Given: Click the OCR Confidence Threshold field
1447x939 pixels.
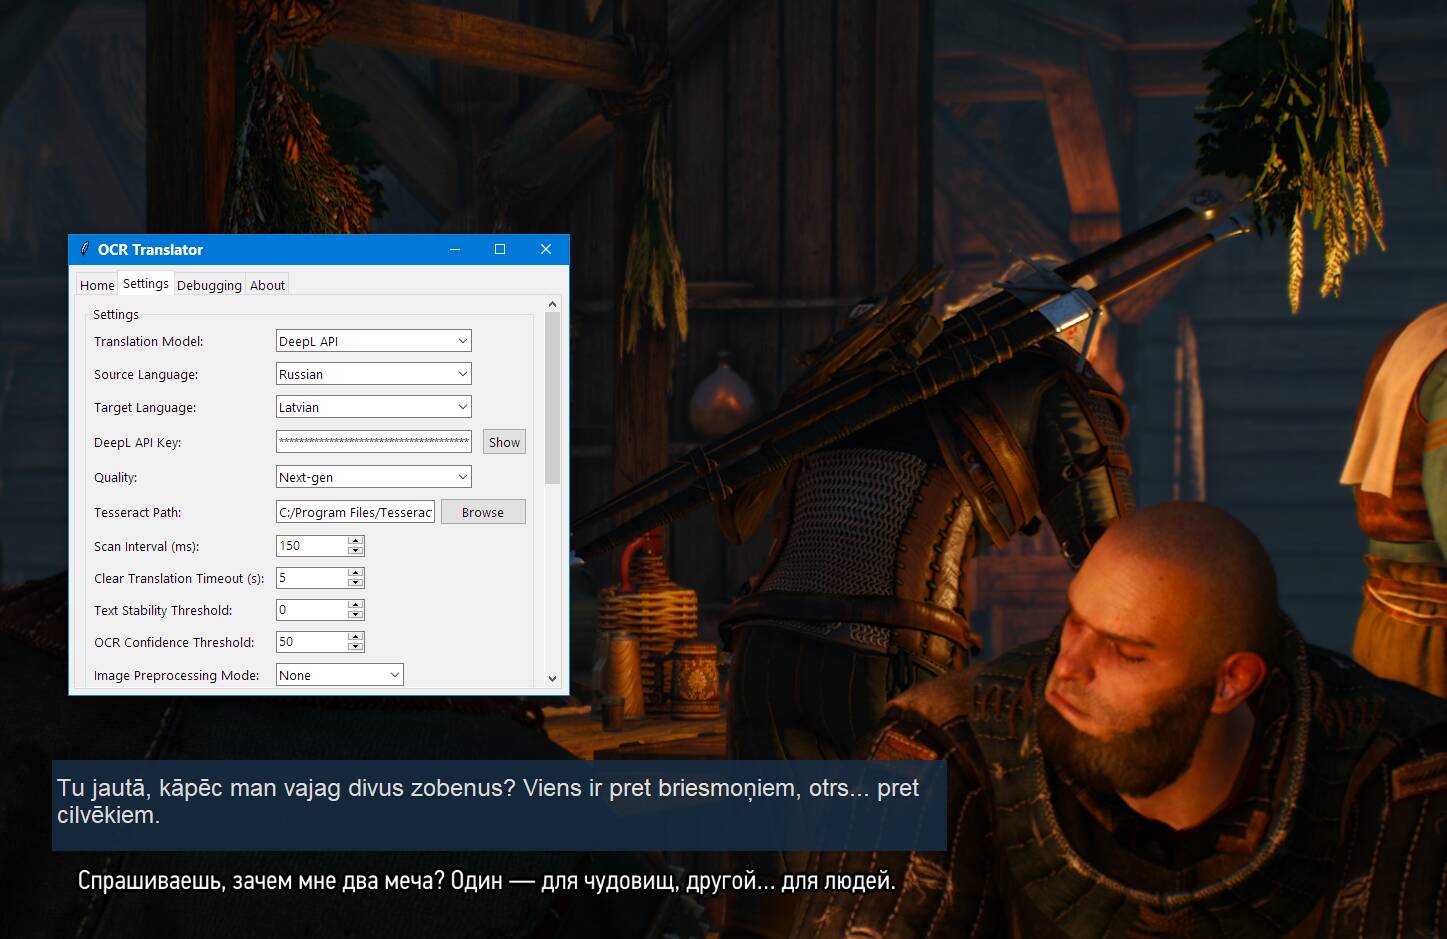Looking at the screenshot, I should pyautogui.click(x=312, y=641).
